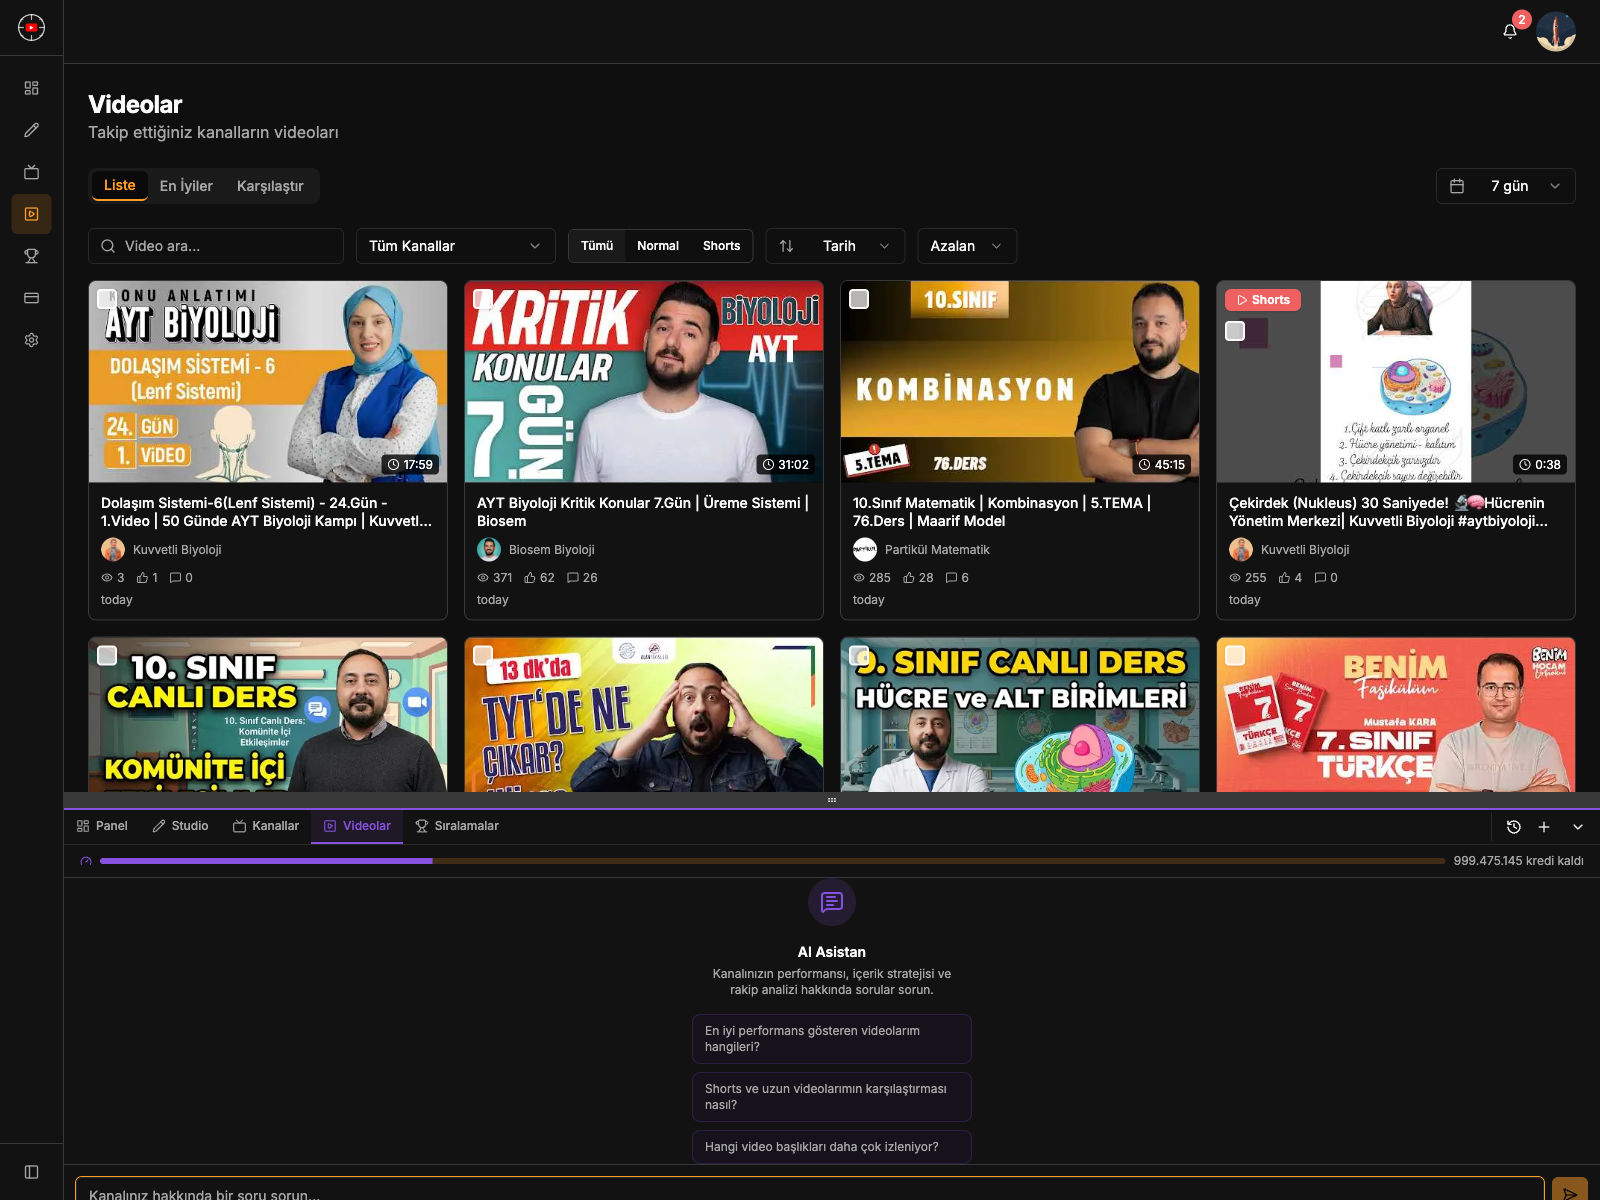Click the Kuvvetli Biyoloji avatar on Dolaşım video
The image size is (1600, 1200).
pos(113,550)
